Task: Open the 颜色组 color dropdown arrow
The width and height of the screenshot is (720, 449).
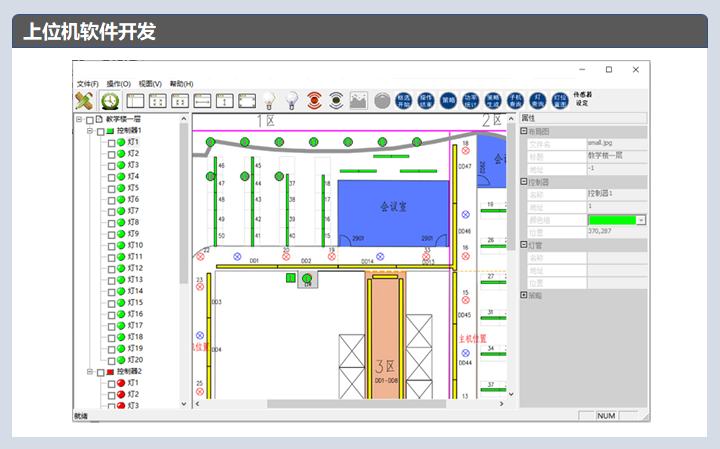Action: (640, 220)
